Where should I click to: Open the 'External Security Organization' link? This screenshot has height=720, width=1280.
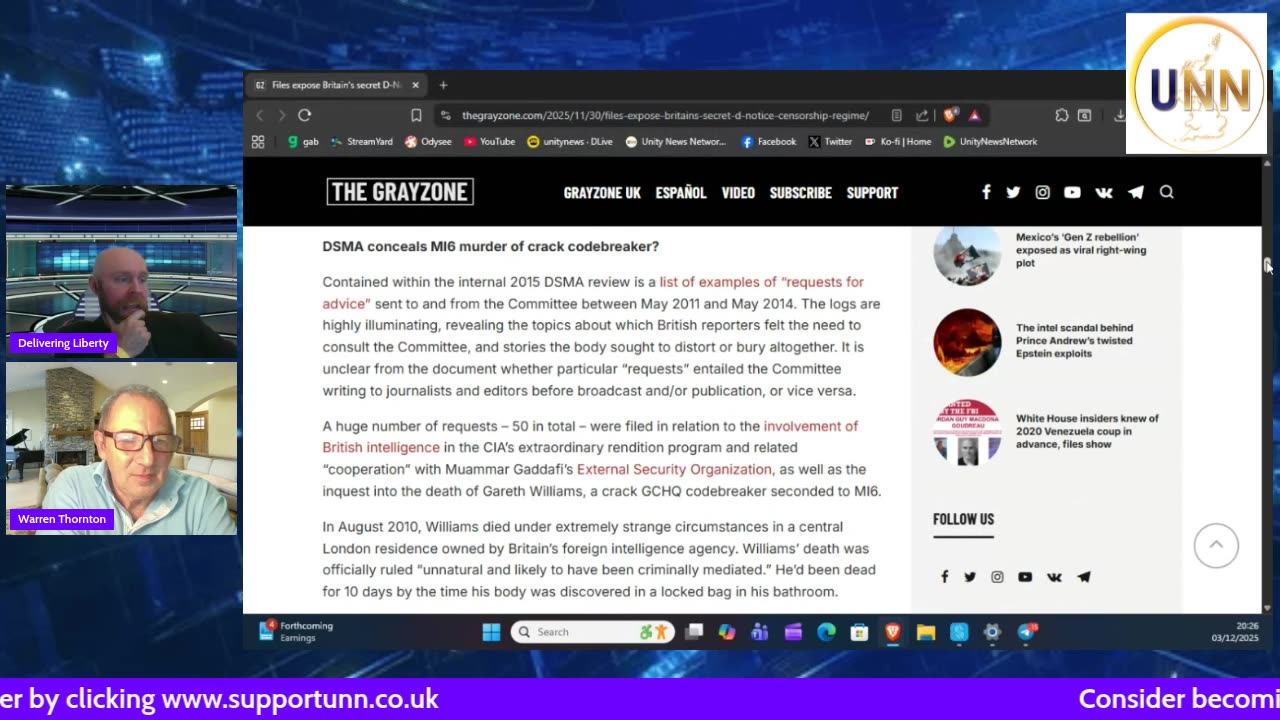tap(674, 469)
